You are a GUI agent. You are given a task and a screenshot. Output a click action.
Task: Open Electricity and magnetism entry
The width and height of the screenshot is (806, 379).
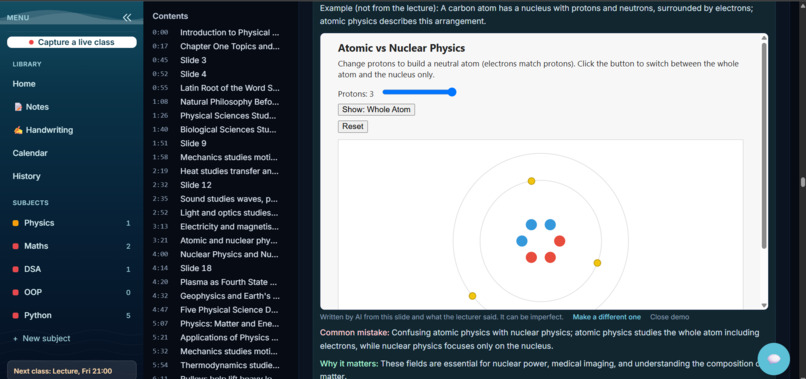(216, 227)
